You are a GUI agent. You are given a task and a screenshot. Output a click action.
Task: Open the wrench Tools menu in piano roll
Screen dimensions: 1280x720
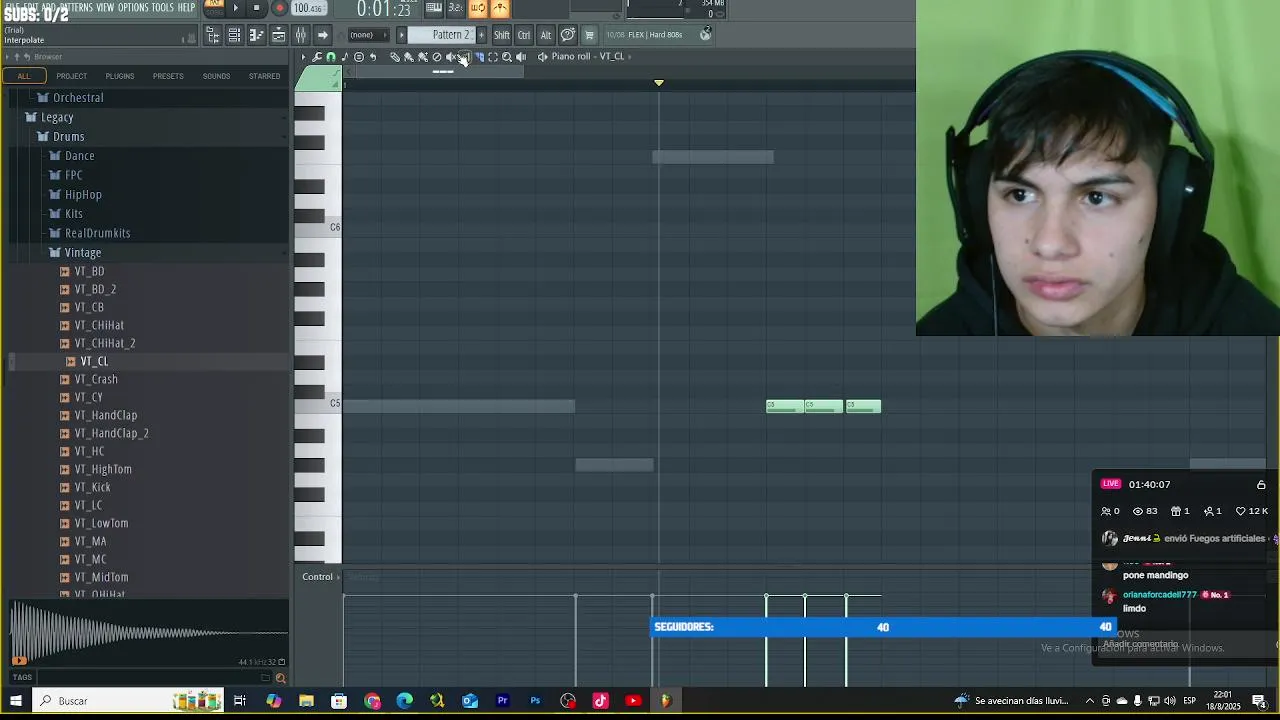[317, 57]
